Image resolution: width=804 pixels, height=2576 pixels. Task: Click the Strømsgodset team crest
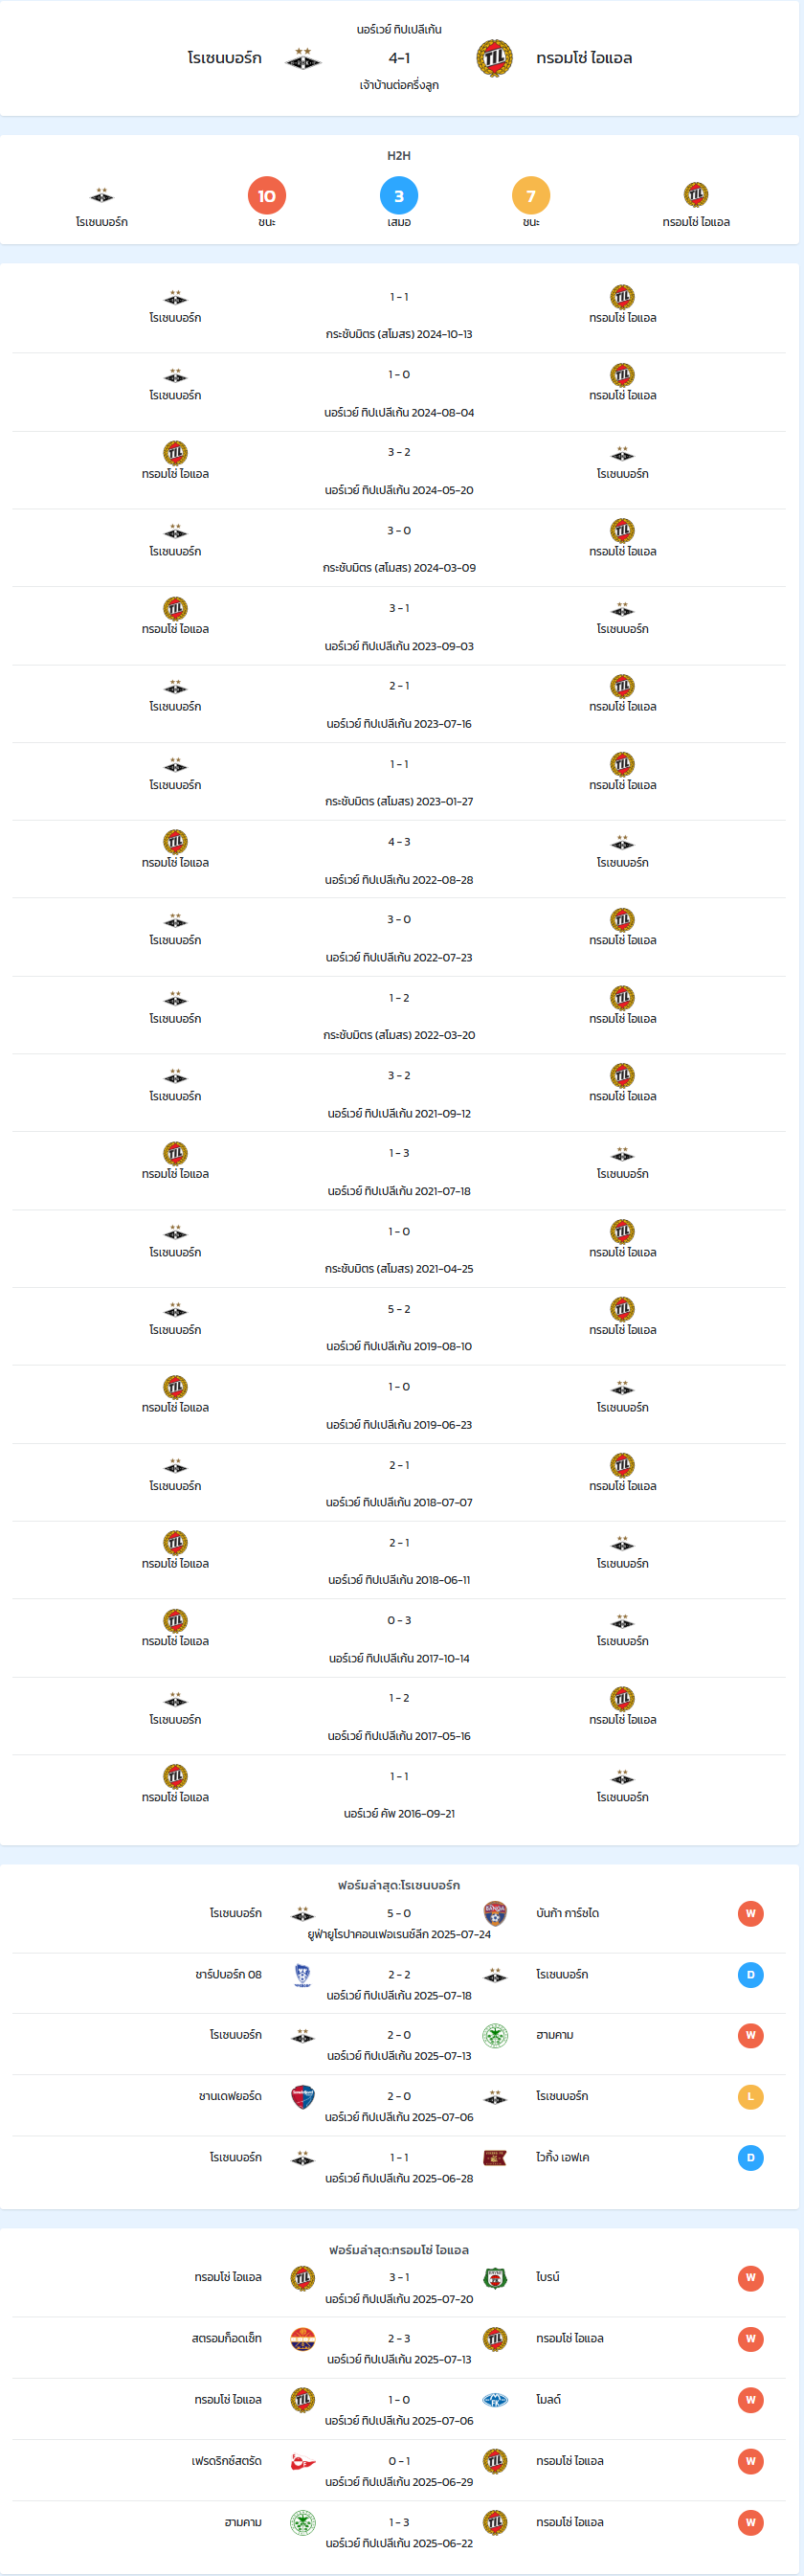pyautogui.click(x=303, y=2338)
